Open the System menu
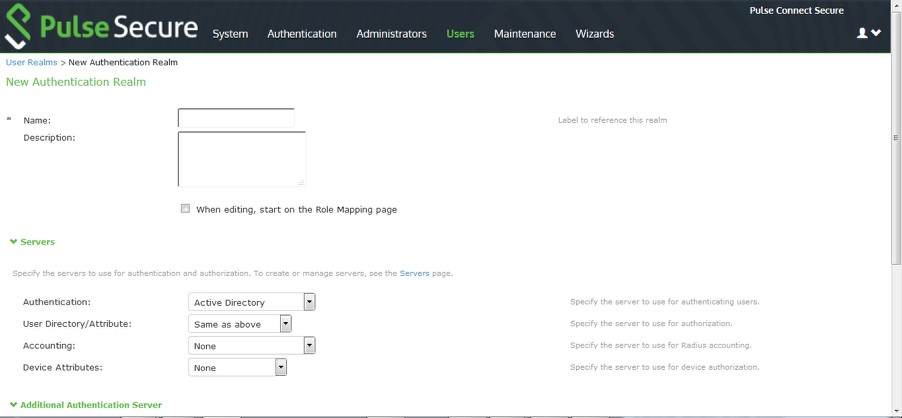The height and width of the screenshot is (418, 902). click(x=230, y=34)
